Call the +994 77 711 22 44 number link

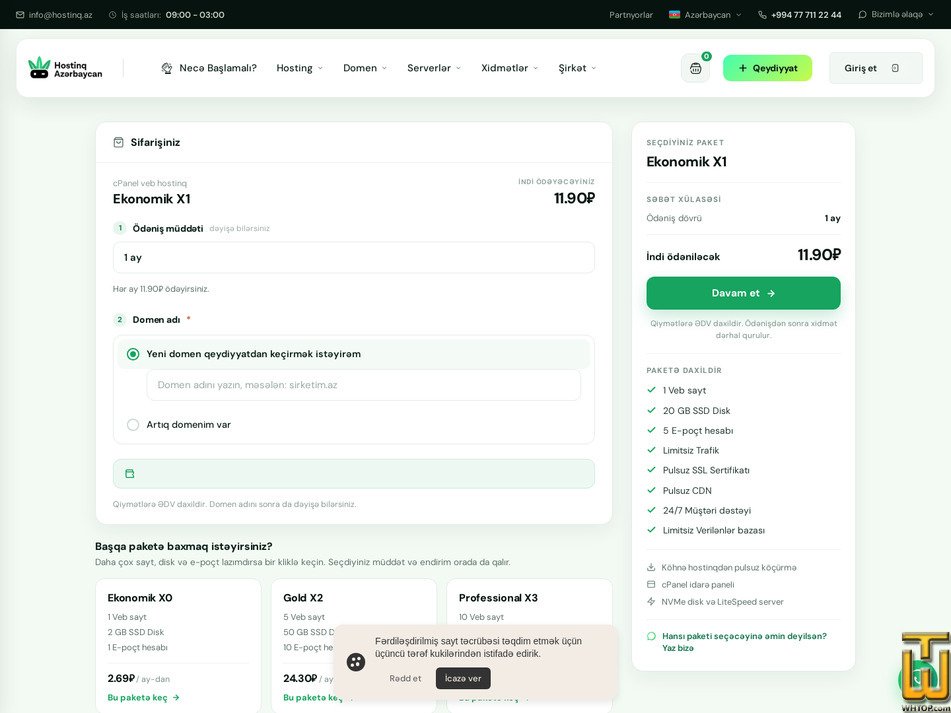[806, 15]
